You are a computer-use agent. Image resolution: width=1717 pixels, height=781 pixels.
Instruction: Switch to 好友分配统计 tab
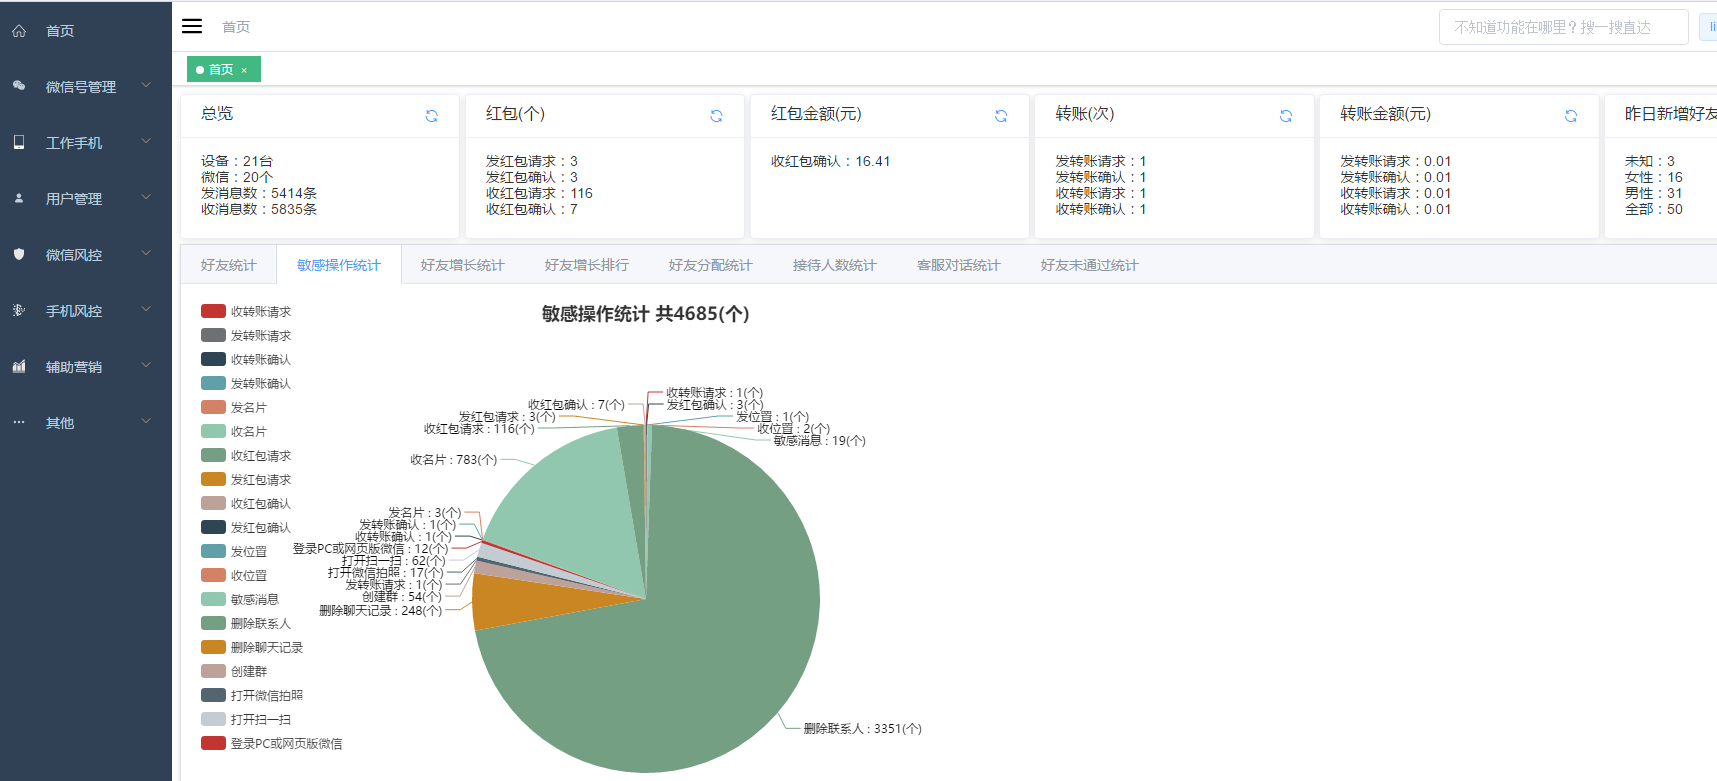point(711,265)
